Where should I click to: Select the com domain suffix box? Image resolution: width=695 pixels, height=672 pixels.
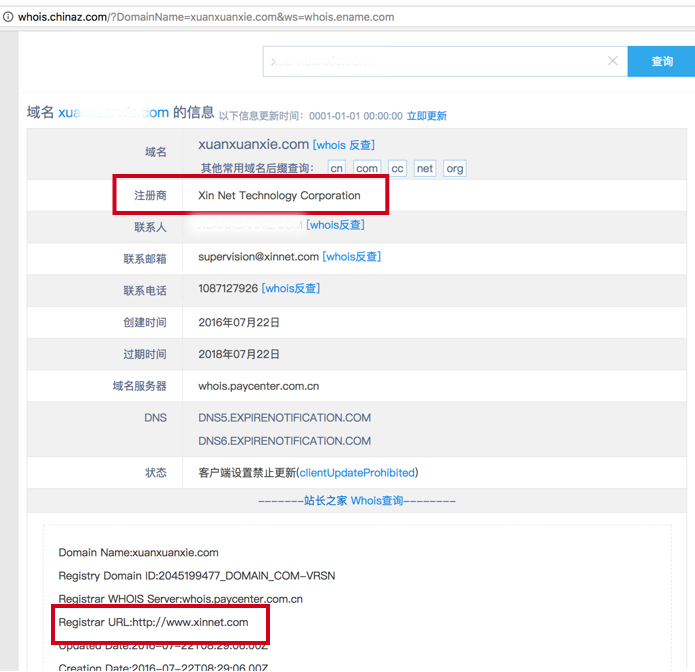(x=367, y=169)
